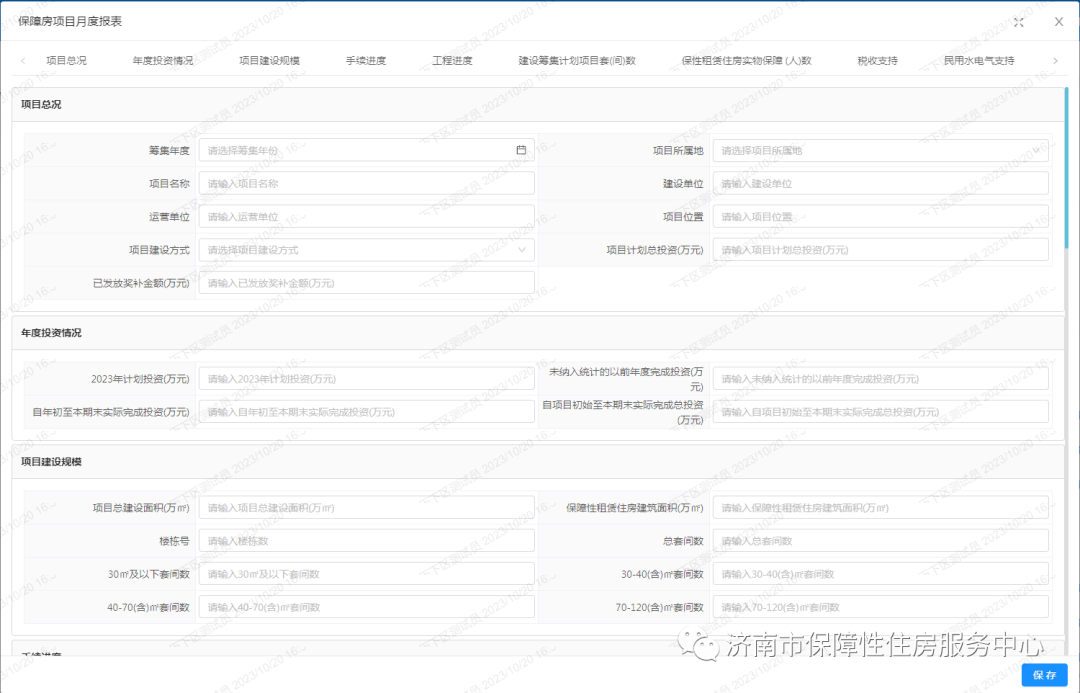The width and height of the screenshot is (1080, 693).
Task: Click the 总套间数 input field
Action: [x=880, y=539]
